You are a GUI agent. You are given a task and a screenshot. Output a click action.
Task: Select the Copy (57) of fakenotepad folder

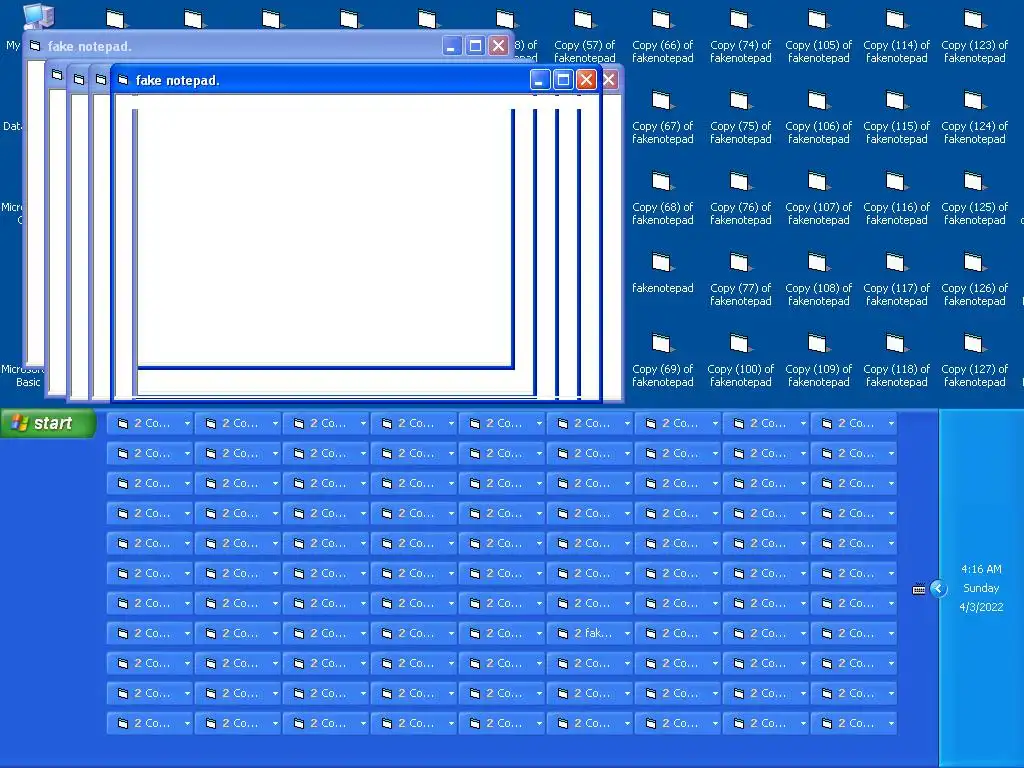click(584, 37)
